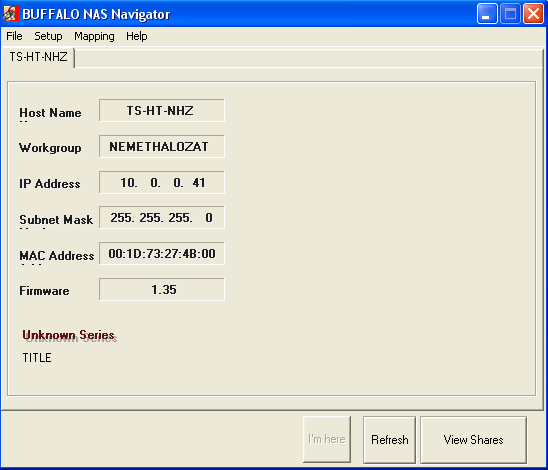
Task: Click the Firmware value 1.35
Action: pos(161,289)
